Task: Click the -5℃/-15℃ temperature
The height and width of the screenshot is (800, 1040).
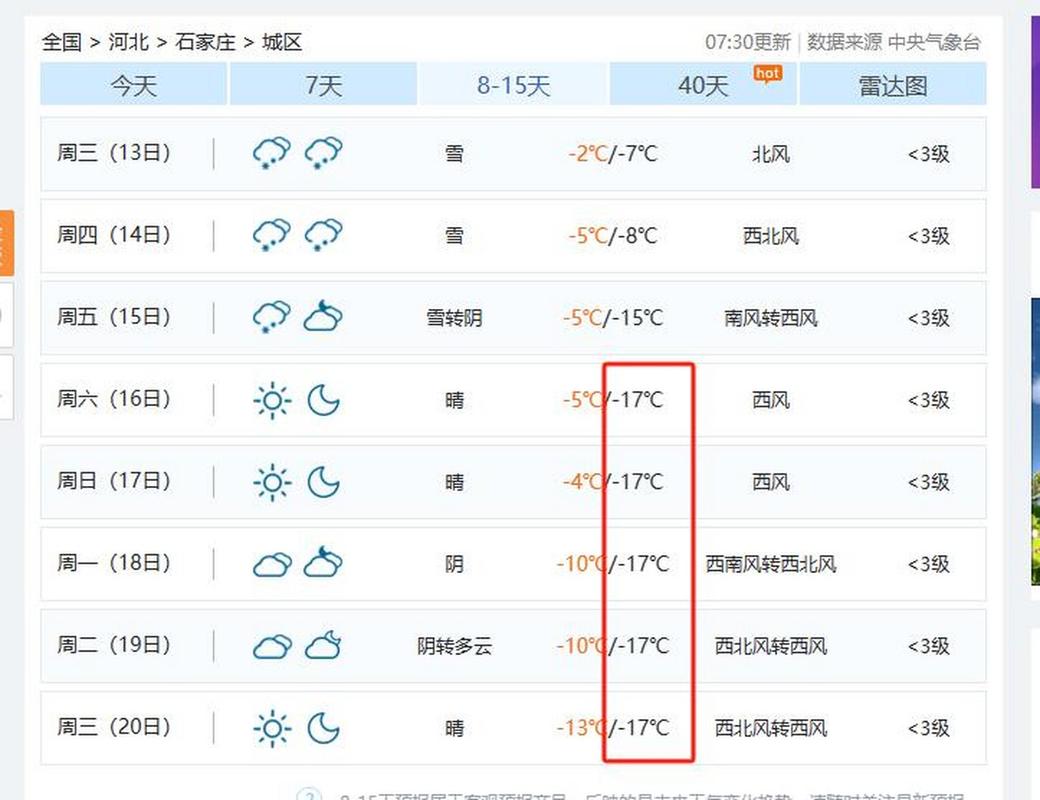Action: pyautogui.click(x=613, y=318)
